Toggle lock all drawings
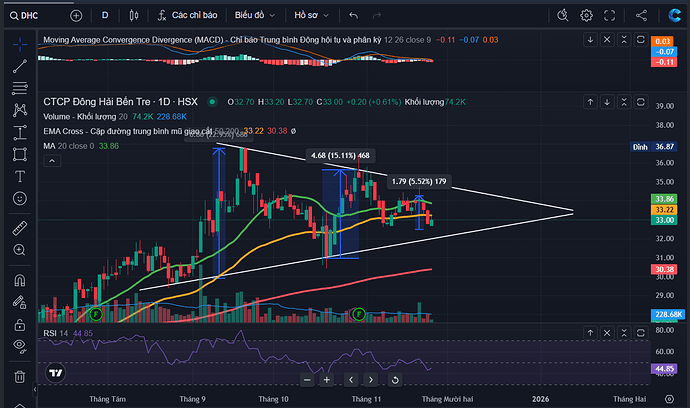The height and width of the screenshot is (408, 690). click(x=20, y=325)
